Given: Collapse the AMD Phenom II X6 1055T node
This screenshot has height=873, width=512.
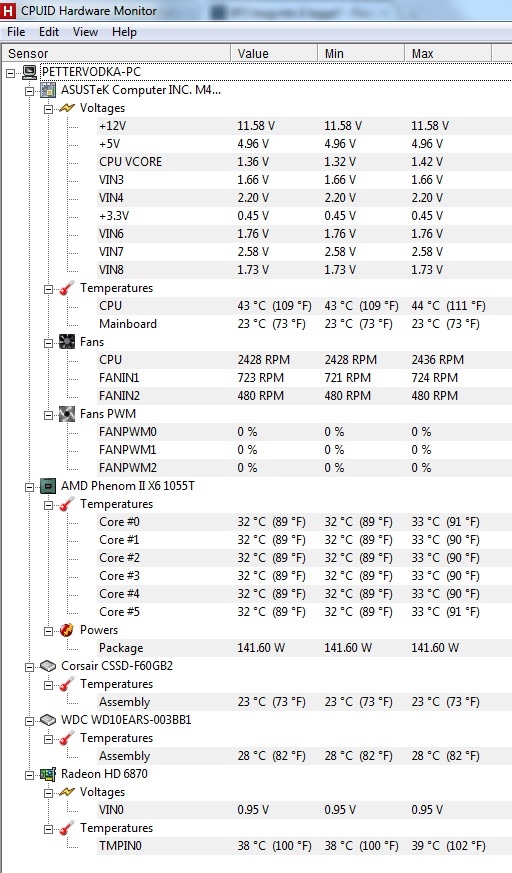Looking at the screenshot, I should pyautogui.click(x=29, y=487).
